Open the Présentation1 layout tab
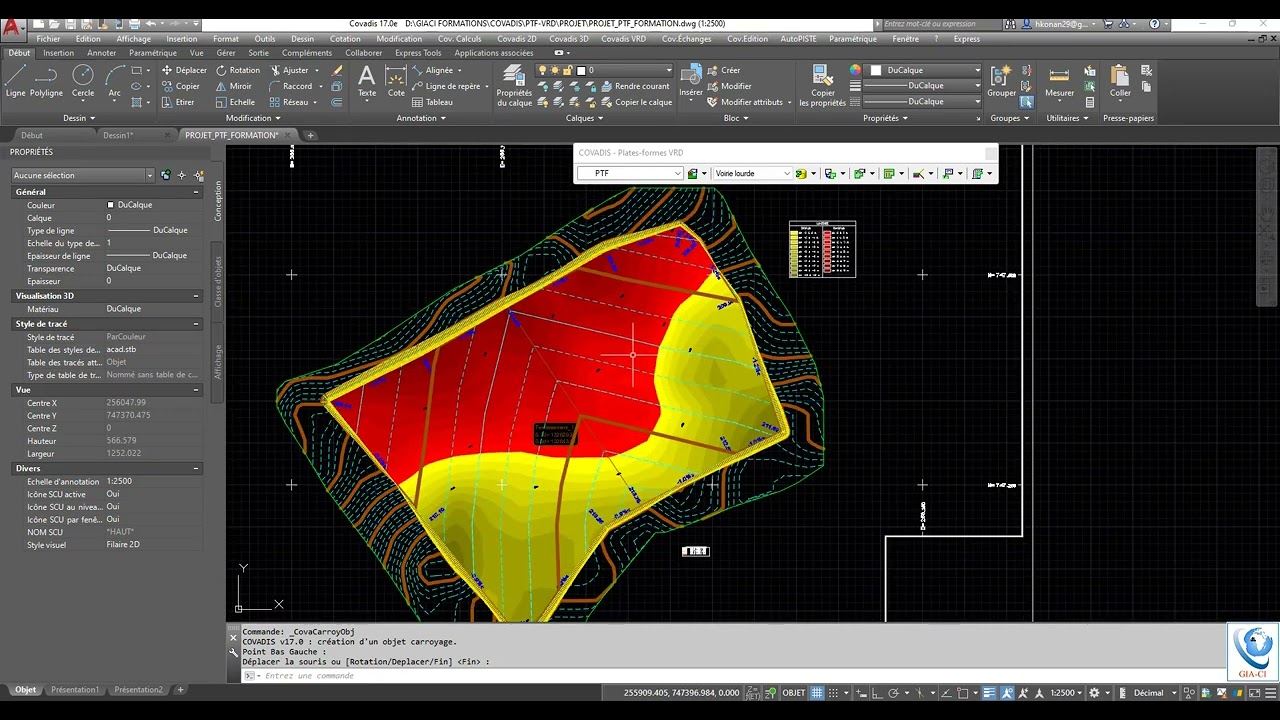Screen dimensions: 1280x720 [75, 690]
